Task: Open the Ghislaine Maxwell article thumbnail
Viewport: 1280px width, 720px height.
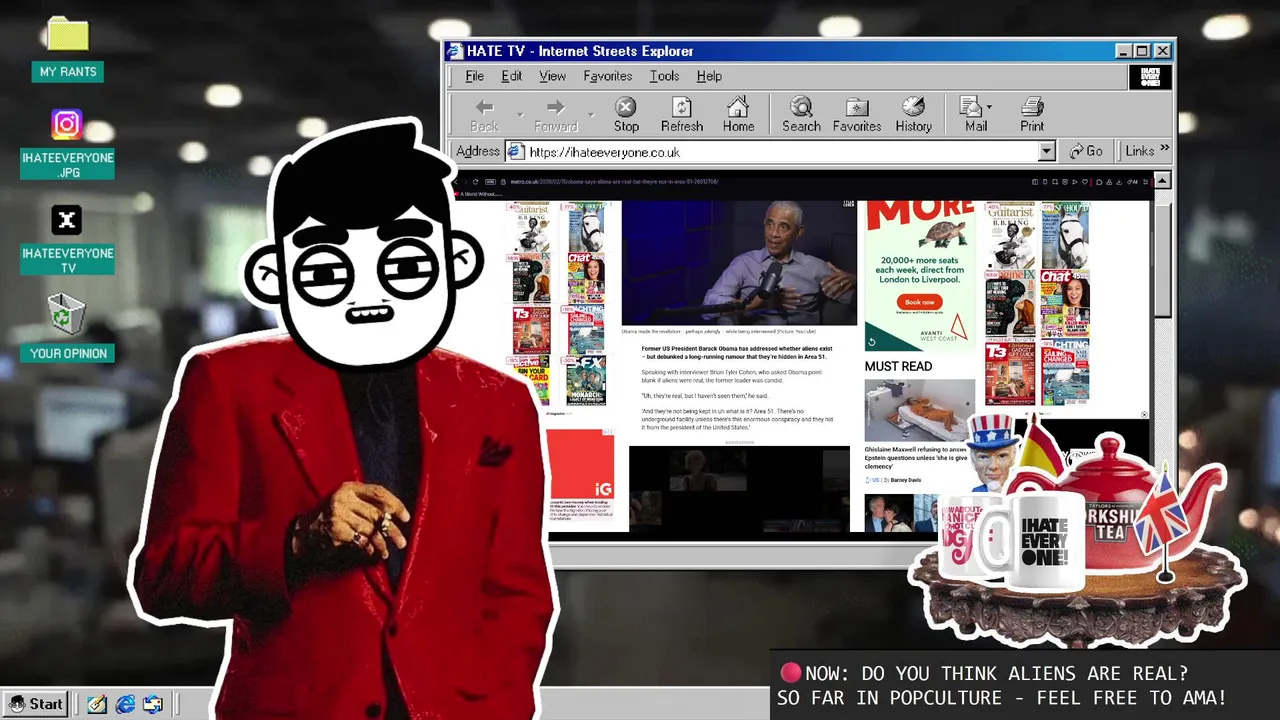Action: point(919,410)
